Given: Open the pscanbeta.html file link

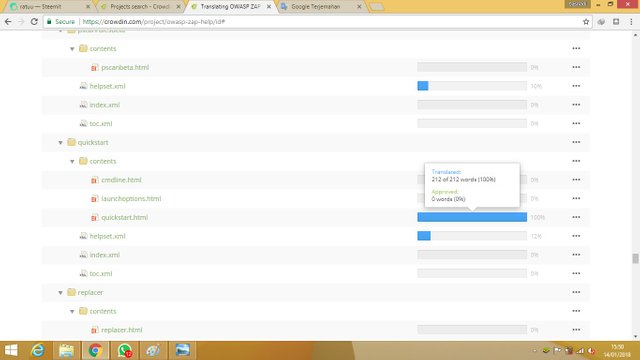Looking at the screenshot, I should [125, 67].
